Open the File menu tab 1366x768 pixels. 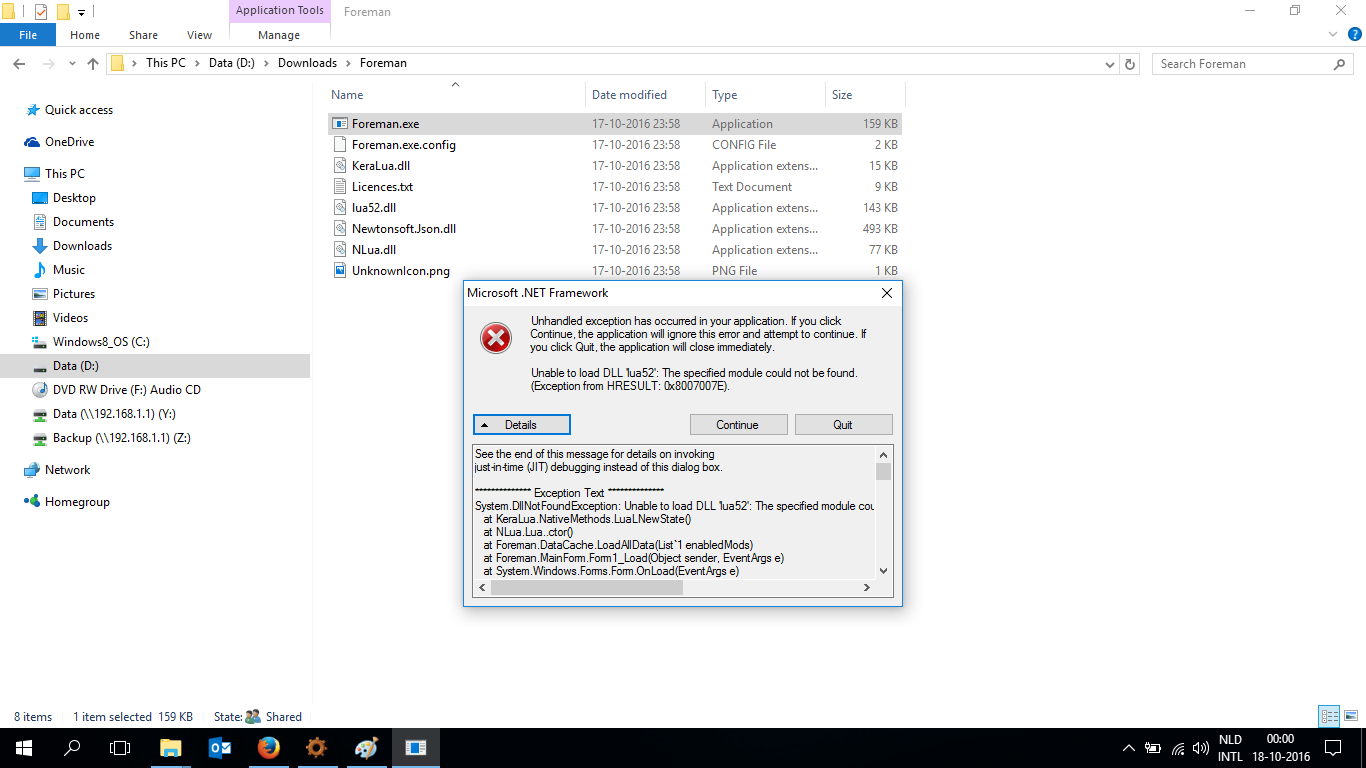click(x=28, y=35)
